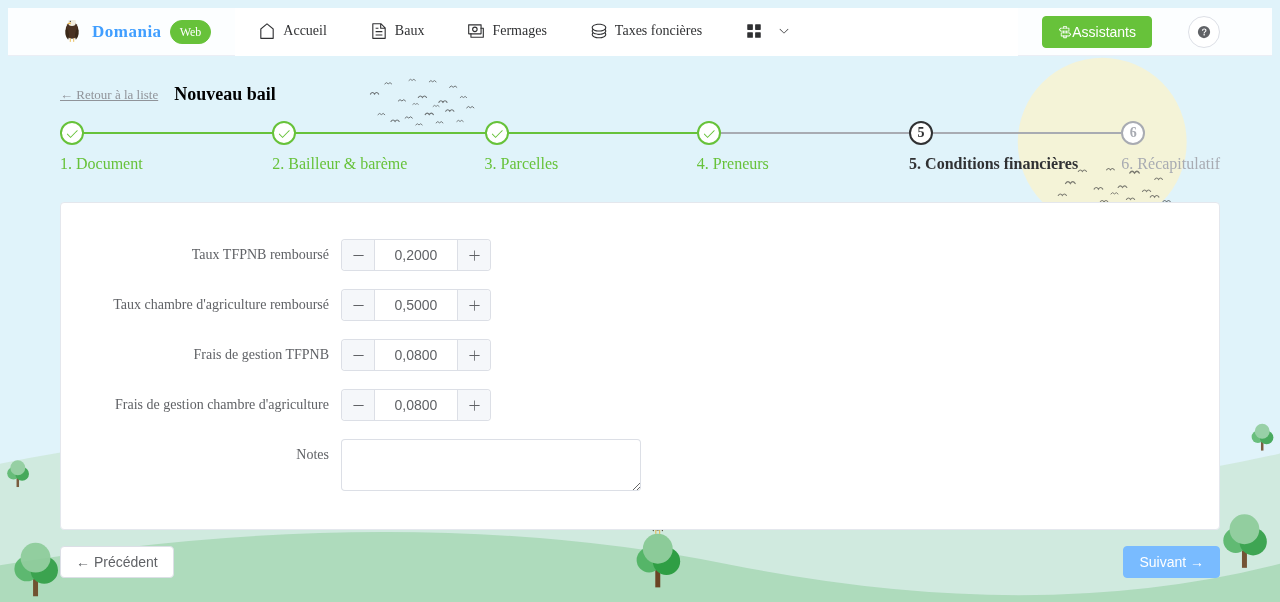Click the step 3 Parcelles checkmark circle

(497, 133)
